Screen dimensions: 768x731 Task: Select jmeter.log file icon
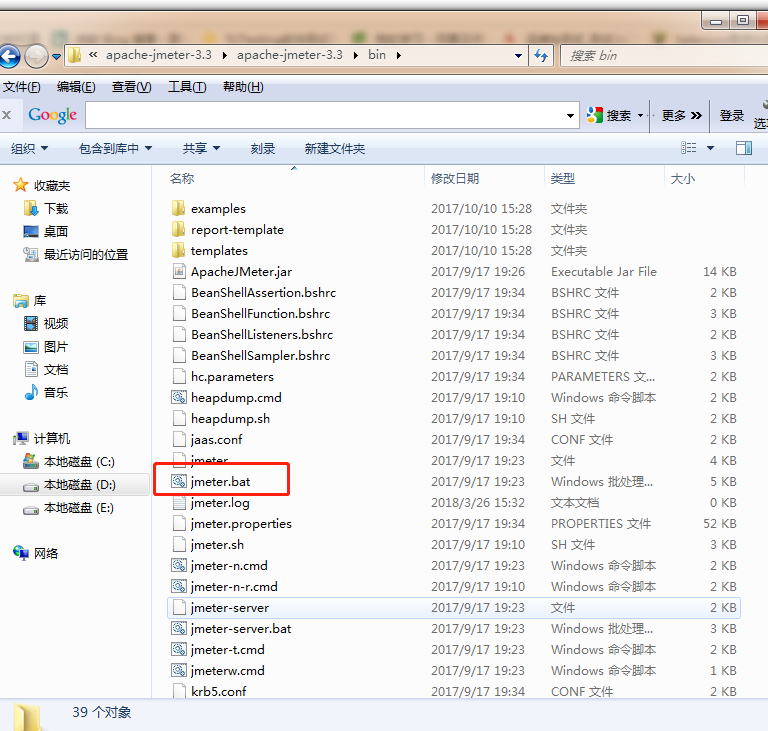point(179,502)
